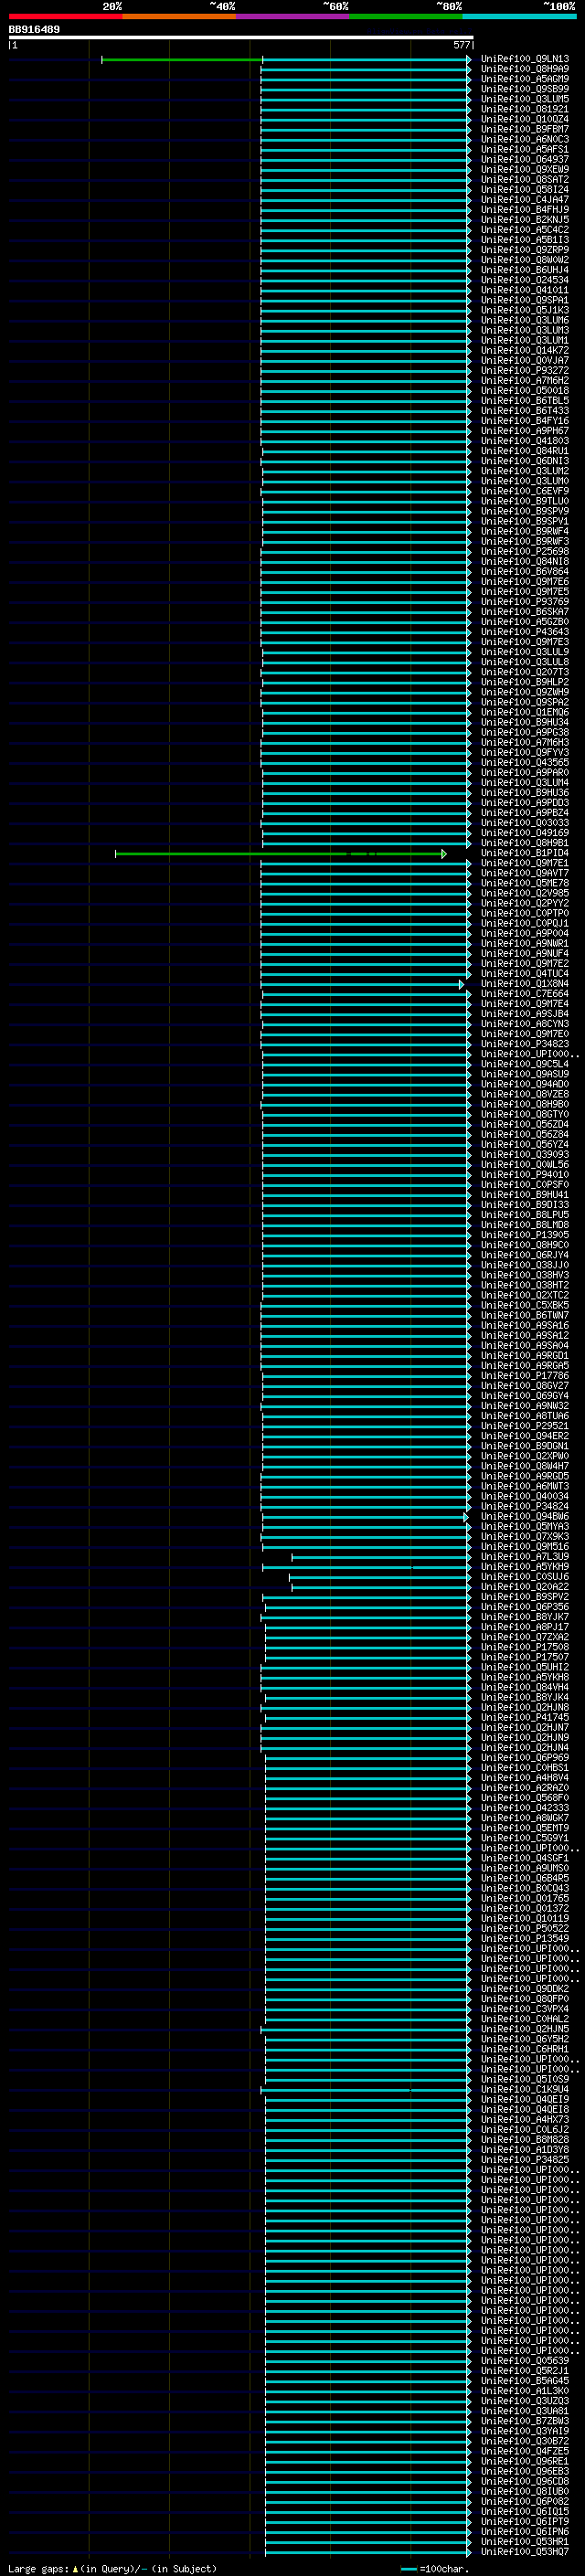Select label UniRef100_Q41011

click(525, 290)
